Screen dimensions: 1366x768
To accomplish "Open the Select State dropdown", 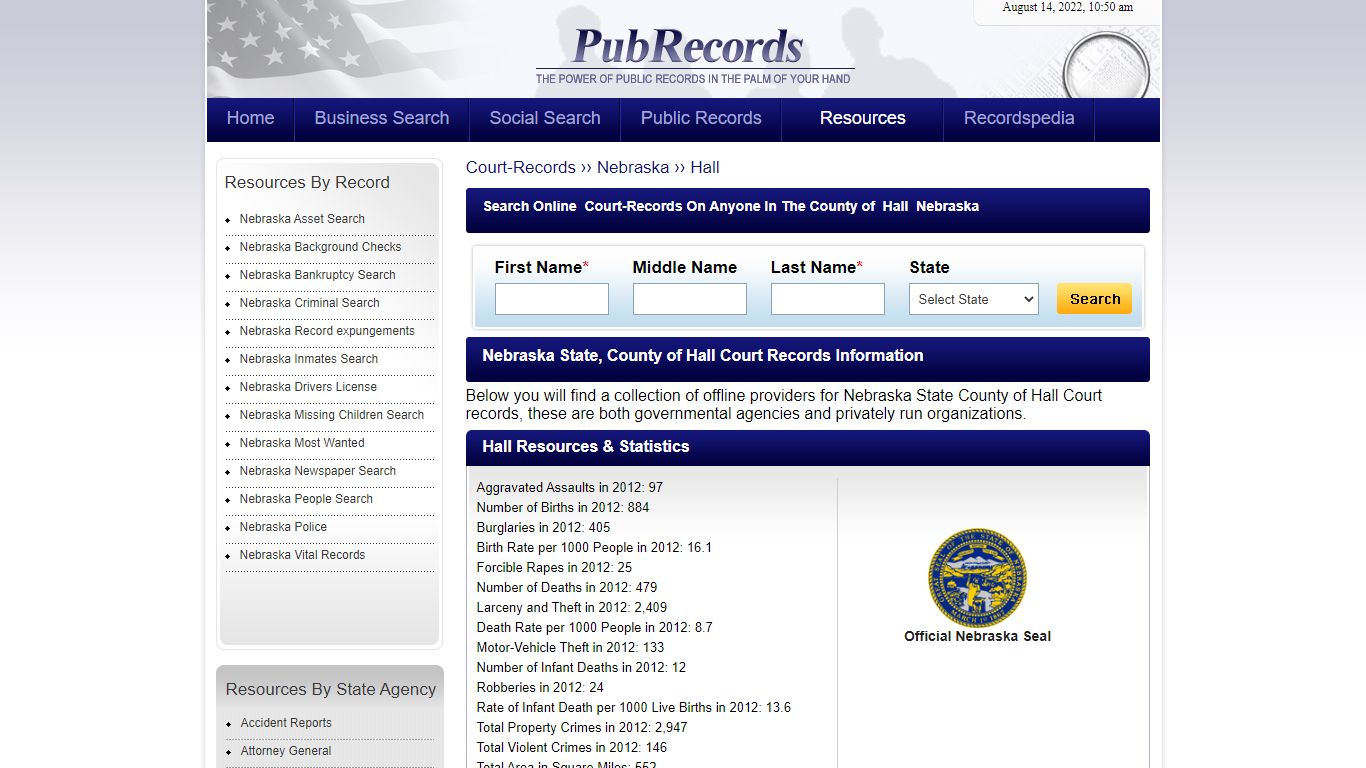I will pyautogui.click(x=972, y=299).
